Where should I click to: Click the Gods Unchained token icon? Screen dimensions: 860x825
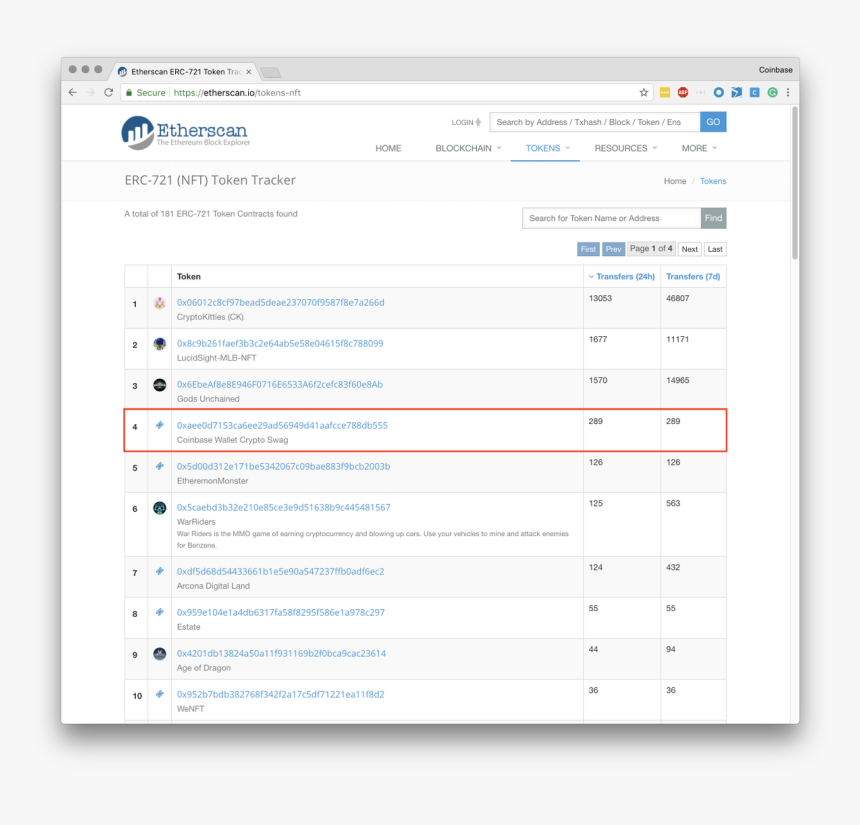160,385
